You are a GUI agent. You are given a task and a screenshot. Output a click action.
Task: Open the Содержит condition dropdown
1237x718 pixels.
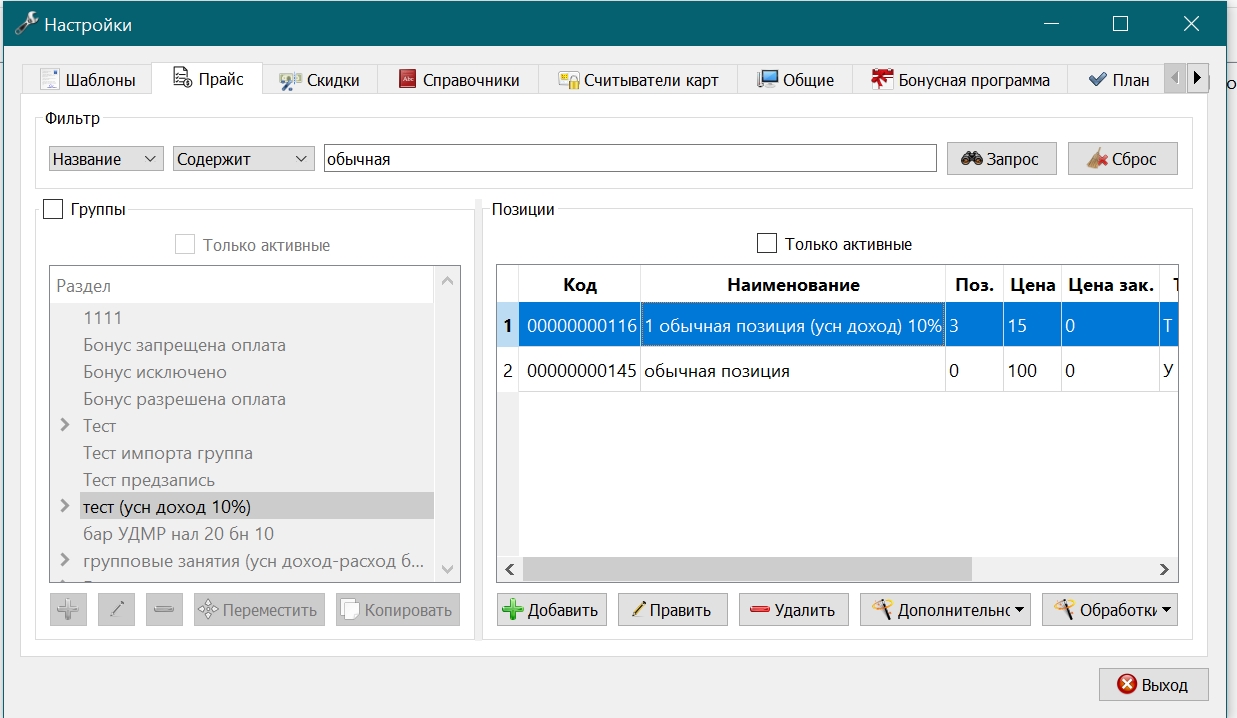click(x=244, y=159)
